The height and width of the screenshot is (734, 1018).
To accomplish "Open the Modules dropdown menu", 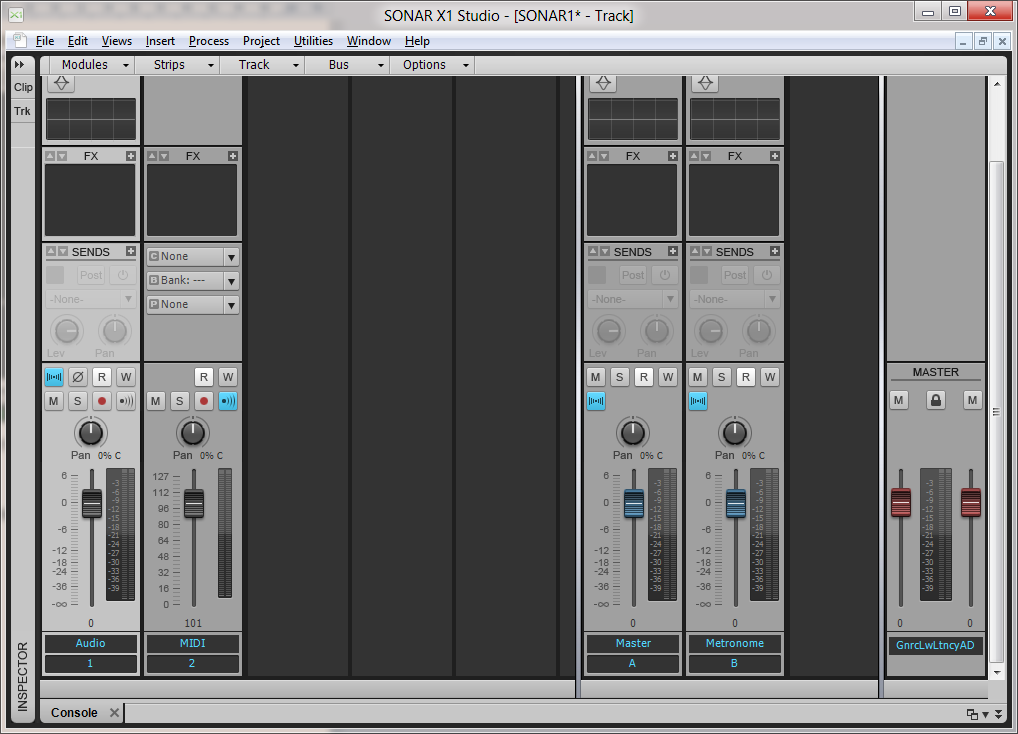I will point(93,65).
